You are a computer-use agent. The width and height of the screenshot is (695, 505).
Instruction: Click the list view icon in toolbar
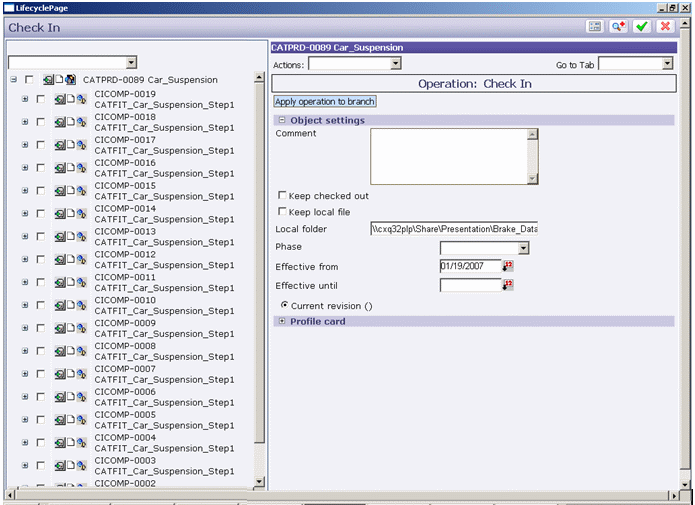tap(595, 27)
